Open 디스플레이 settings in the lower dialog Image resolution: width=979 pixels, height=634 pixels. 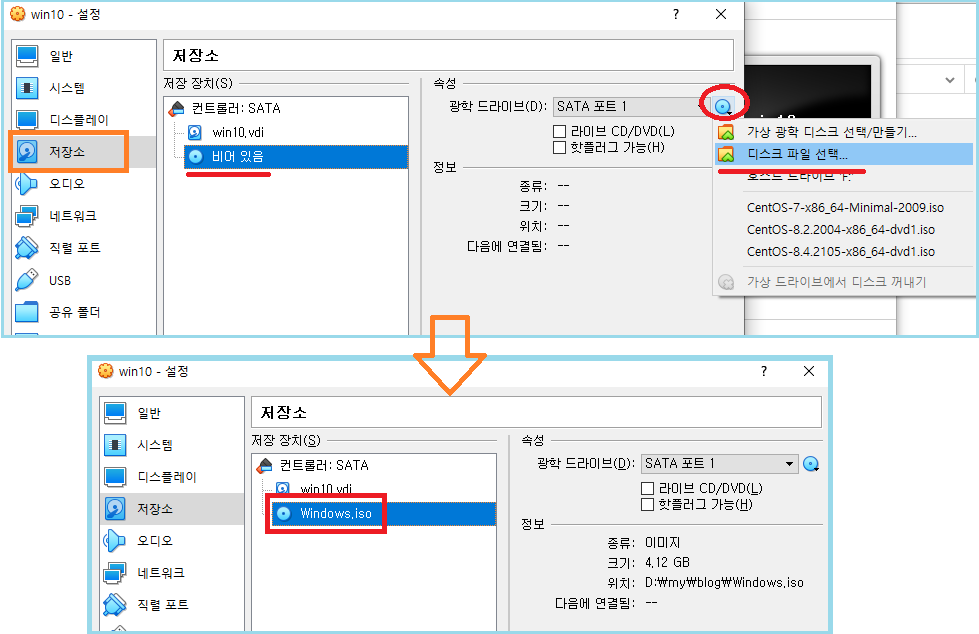[172, 477]
